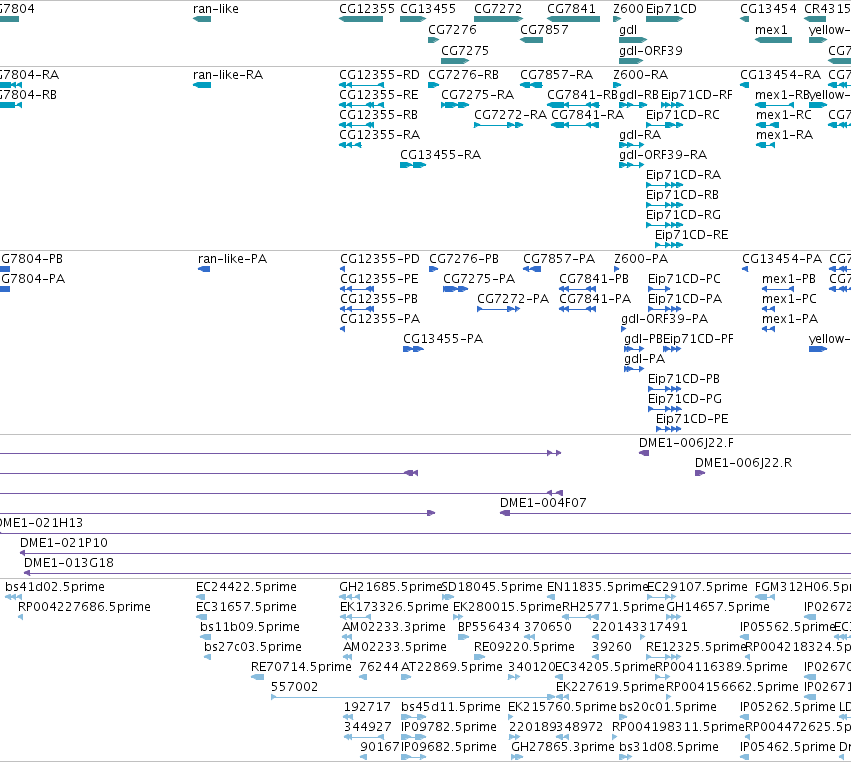
Task: Click the CG7272-PA protein label
Action: click(x=513, y=299)
